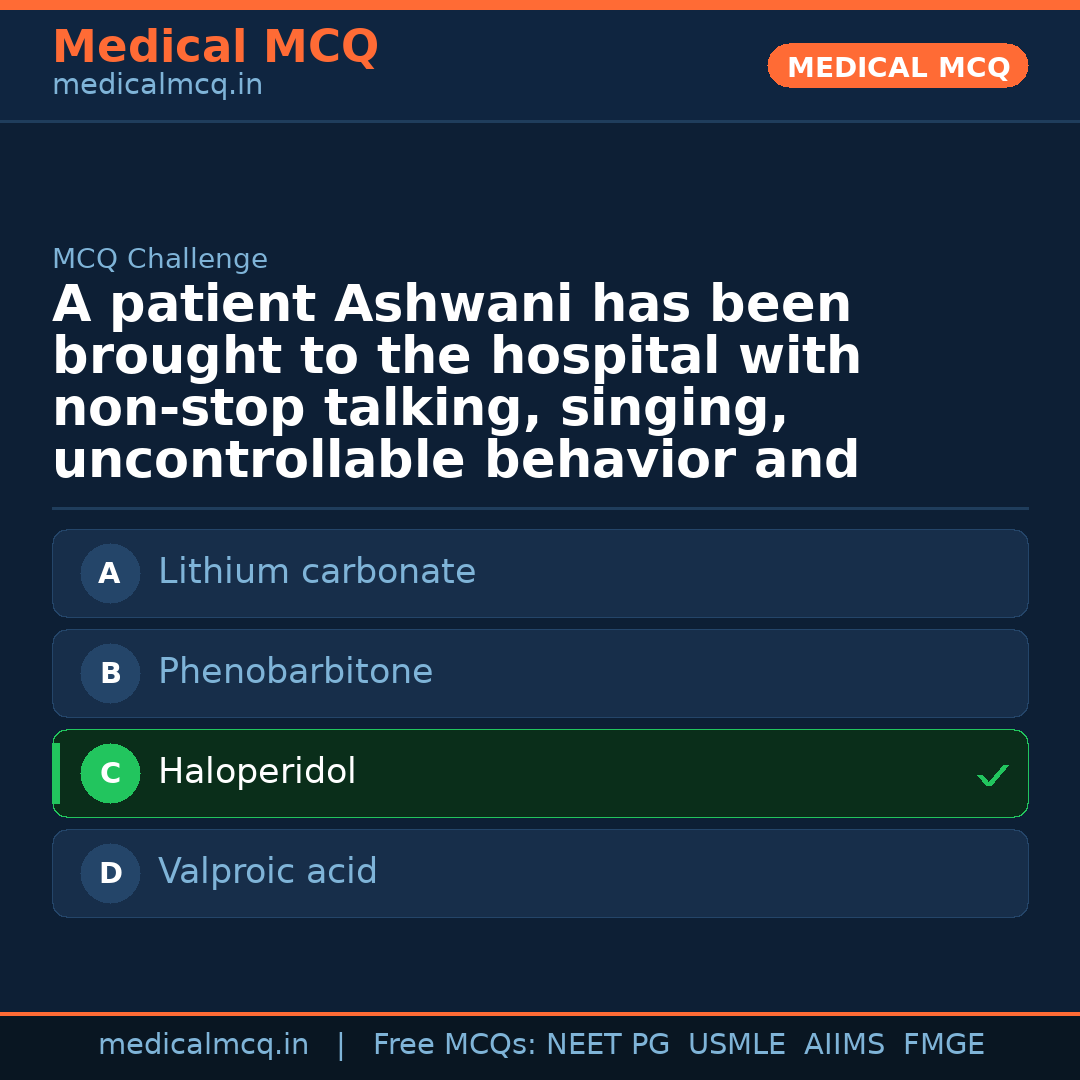1080x1080 pixels.
Task: Open the medicalmcq.in link under the logo
Action: click(x=157, y=84)
